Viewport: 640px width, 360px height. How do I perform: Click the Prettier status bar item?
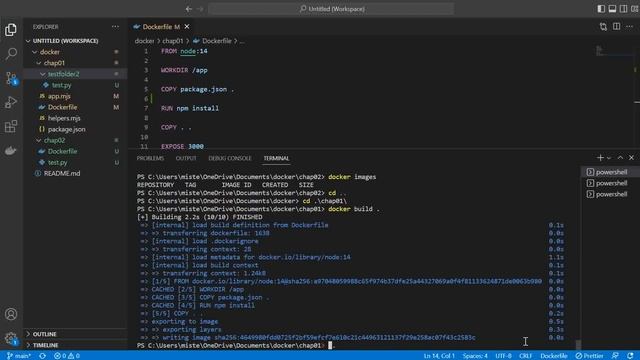589,356
